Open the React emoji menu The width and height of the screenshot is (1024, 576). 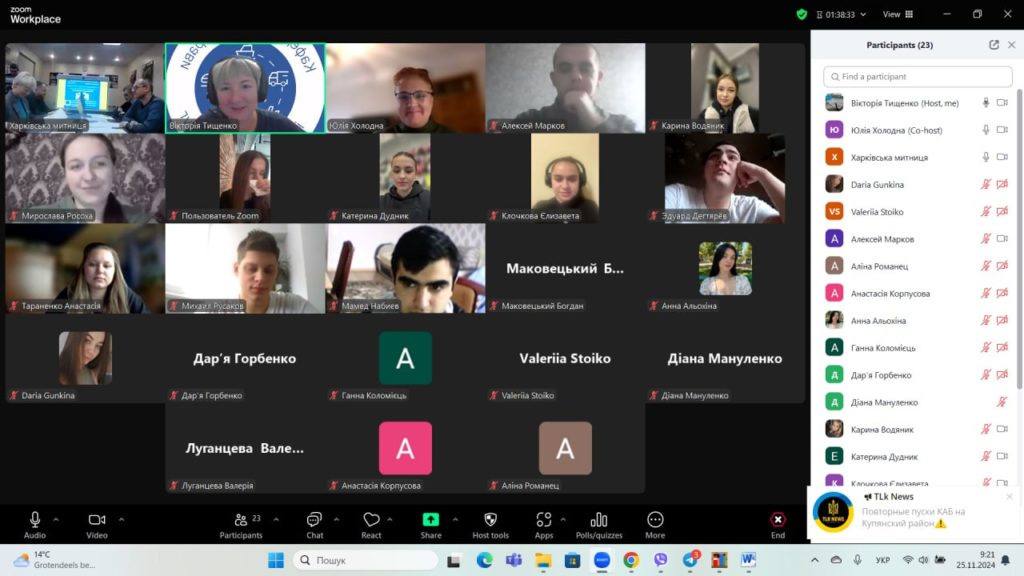(x=371, y=524)
